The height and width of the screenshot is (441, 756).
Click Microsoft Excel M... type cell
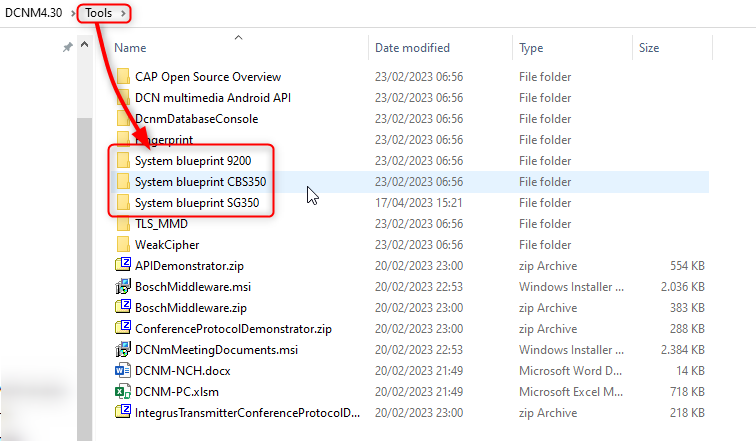coord(571,392)
